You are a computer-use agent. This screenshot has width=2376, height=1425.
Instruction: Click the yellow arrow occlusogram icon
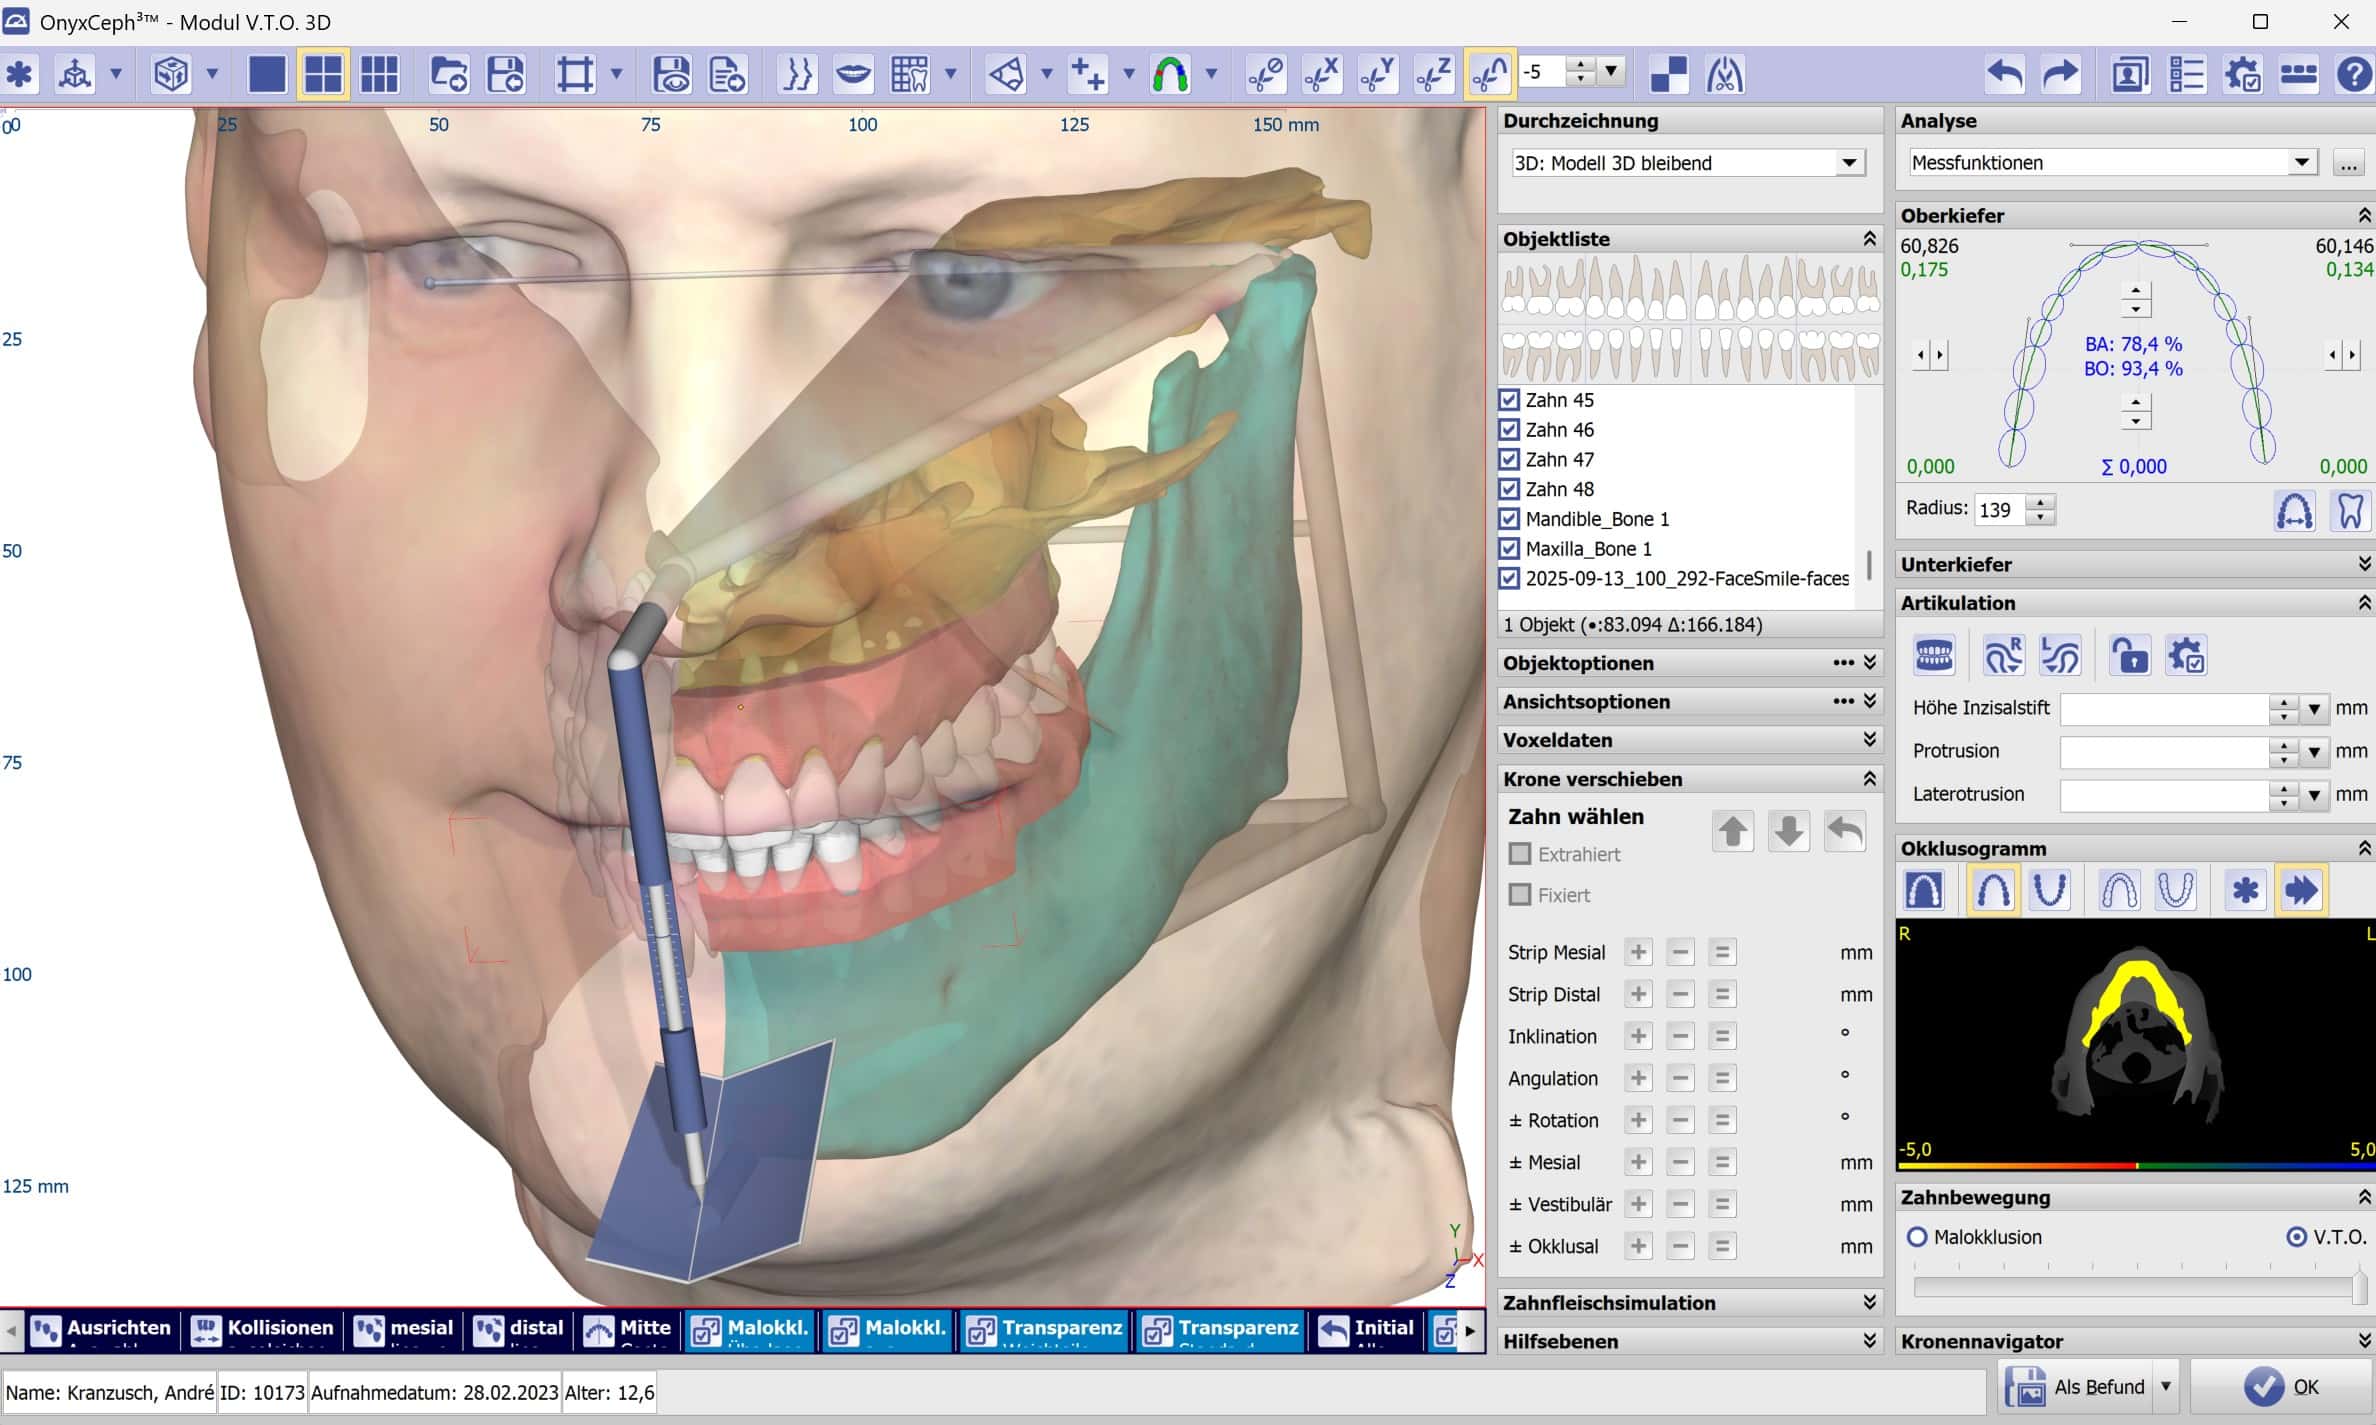click(x=2301, y=890)
